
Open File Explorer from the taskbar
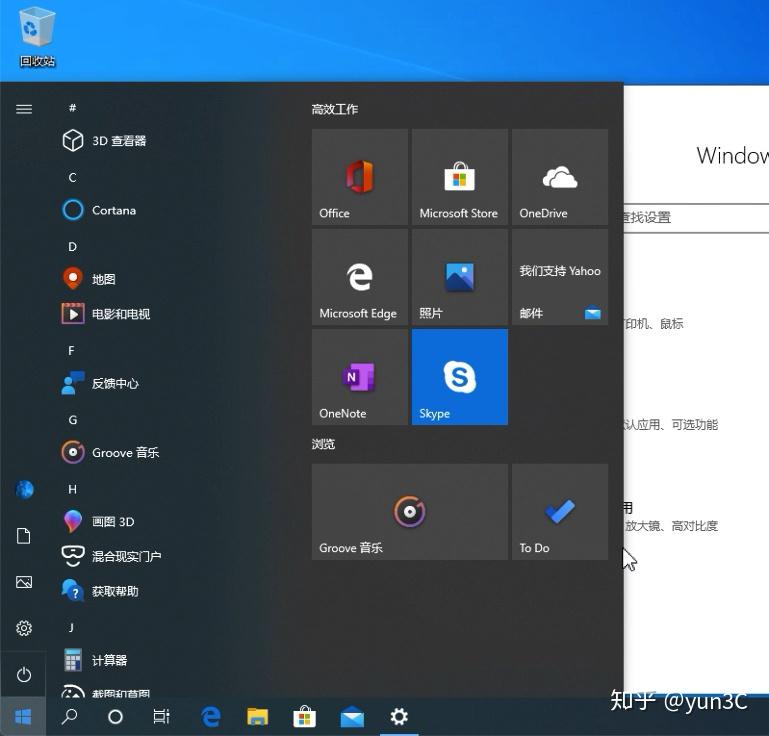point(257,717)
